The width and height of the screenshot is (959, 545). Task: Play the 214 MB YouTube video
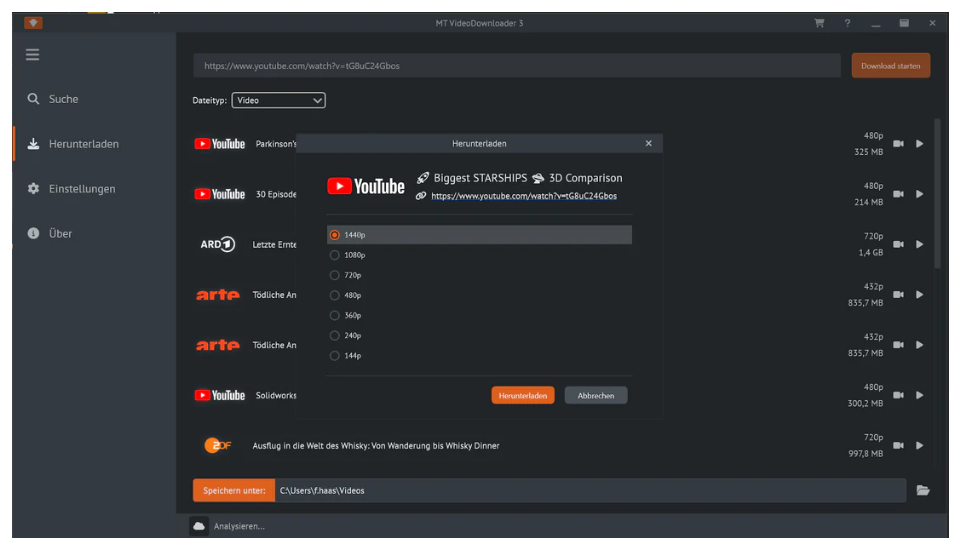pos(919,194)
